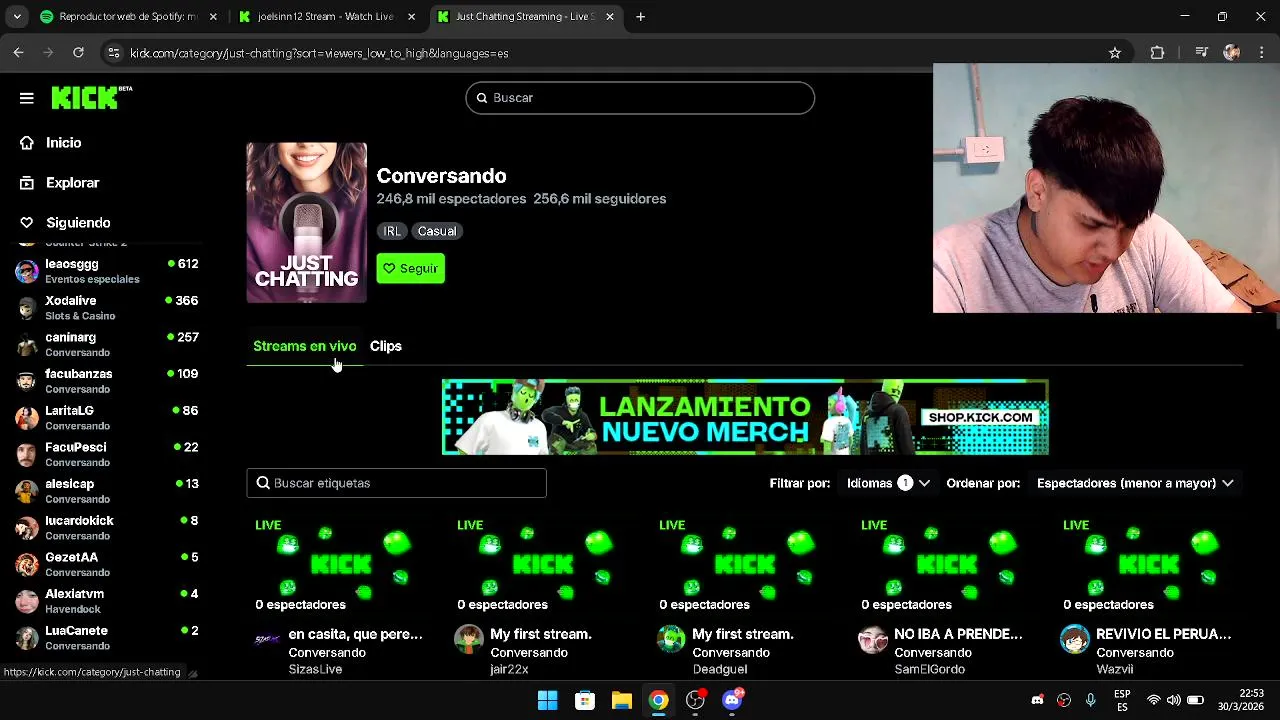Viewport: 1280px width, 720px height.
Task: Open Explorar in sidebar
Action: pyautogui.click(x=72, y=183)
